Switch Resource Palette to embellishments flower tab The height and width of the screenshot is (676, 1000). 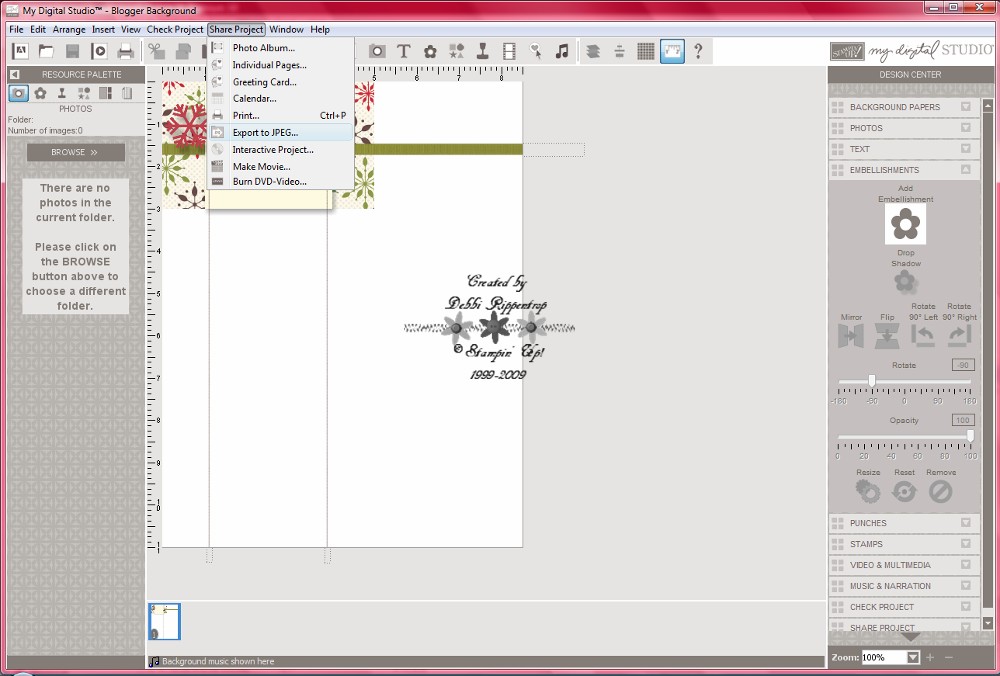(x=40, y=93)
